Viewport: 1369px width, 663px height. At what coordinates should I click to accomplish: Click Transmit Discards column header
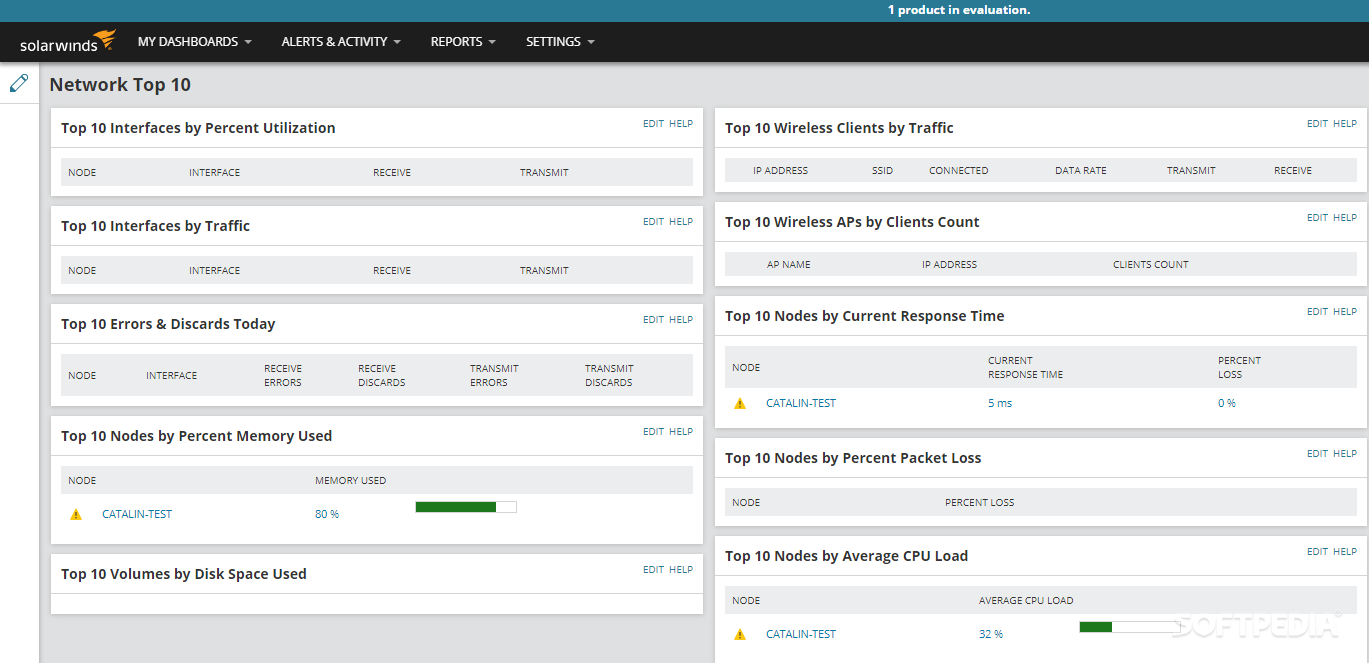click(609, 375)
